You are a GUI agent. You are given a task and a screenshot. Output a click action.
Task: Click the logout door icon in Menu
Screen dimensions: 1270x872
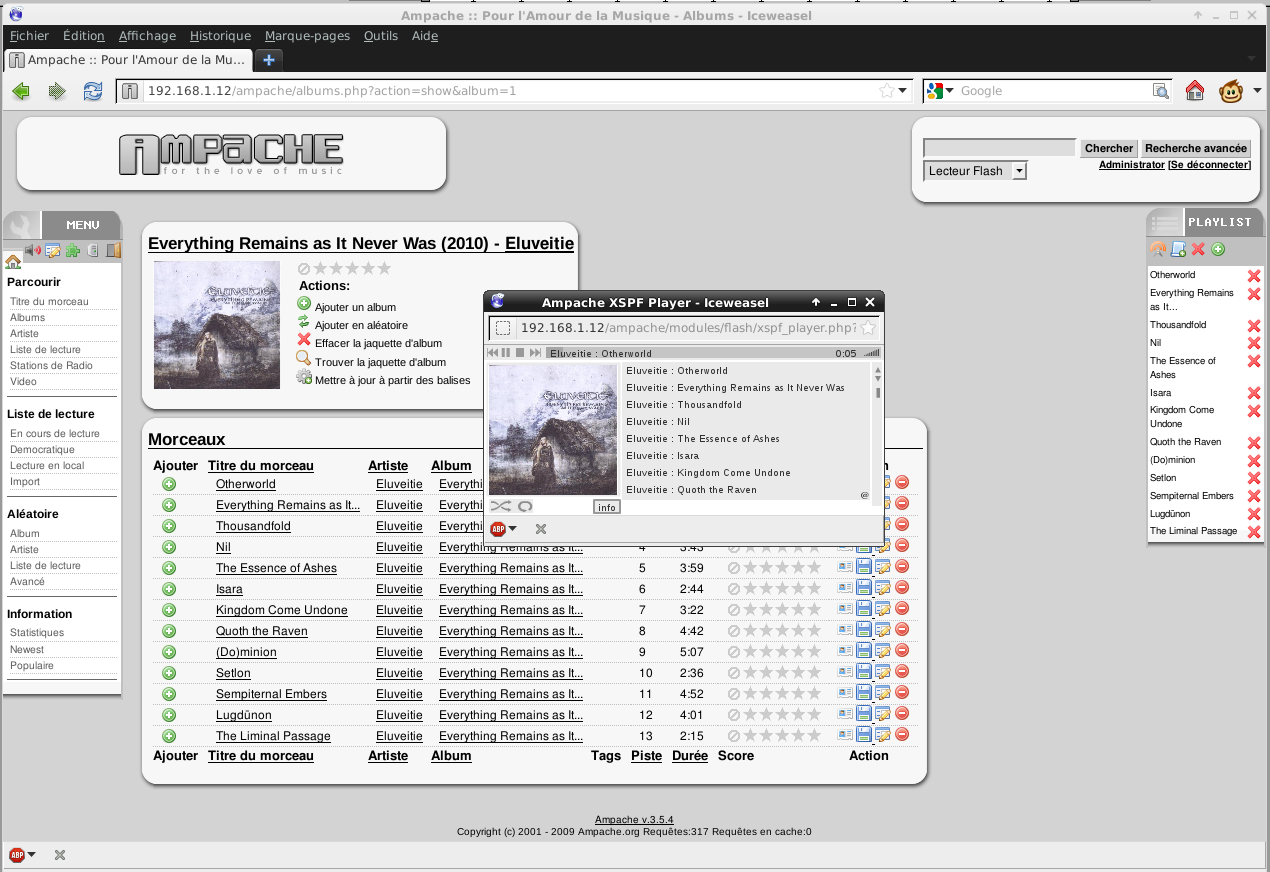(113, 250)
